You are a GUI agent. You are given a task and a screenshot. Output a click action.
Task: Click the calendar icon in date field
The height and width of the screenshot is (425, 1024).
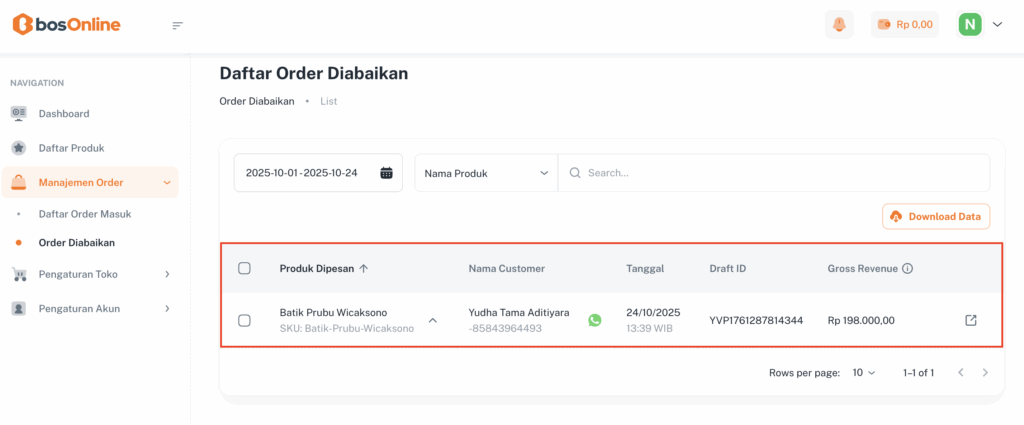click(386, 173)
